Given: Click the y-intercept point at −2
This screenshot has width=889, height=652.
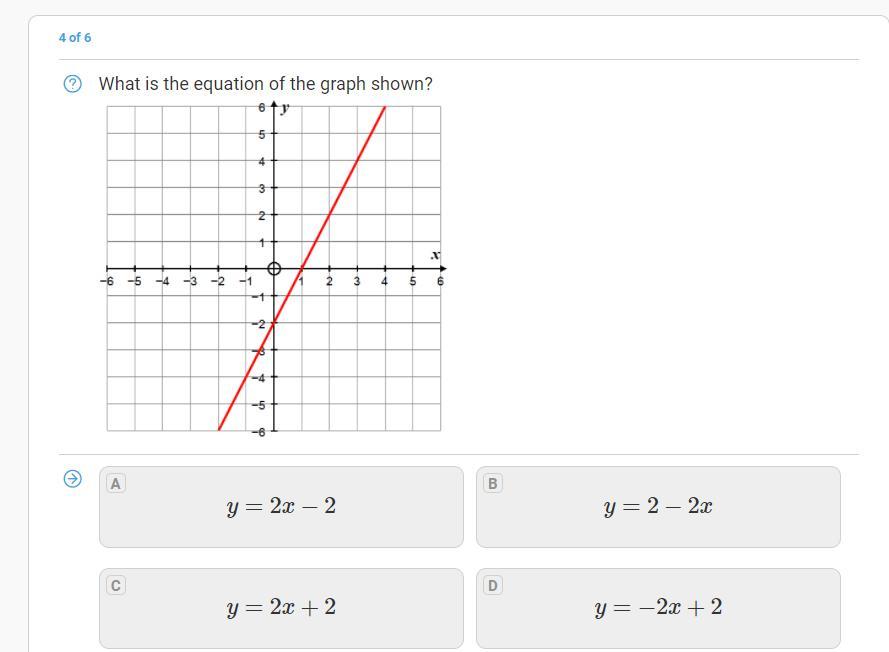Looking at the screenshot, I should pyautogui.click(x=274, y=323).
